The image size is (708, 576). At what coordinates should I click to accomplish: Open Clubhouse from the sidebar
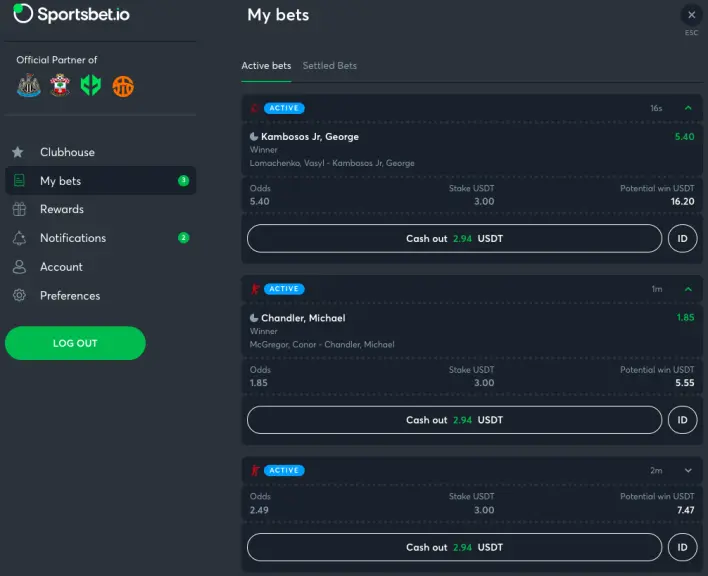click(100, 152)
